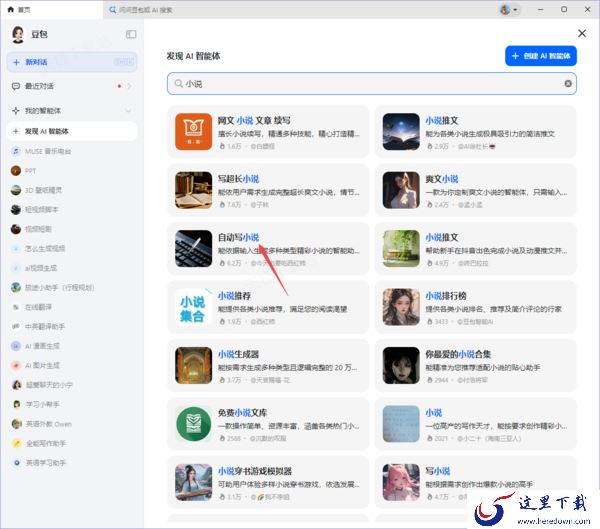Viewport: 600px width, 529px height.
Task: Open the 网文 小说 文章 续写 agent card
Action: (268, 132)
